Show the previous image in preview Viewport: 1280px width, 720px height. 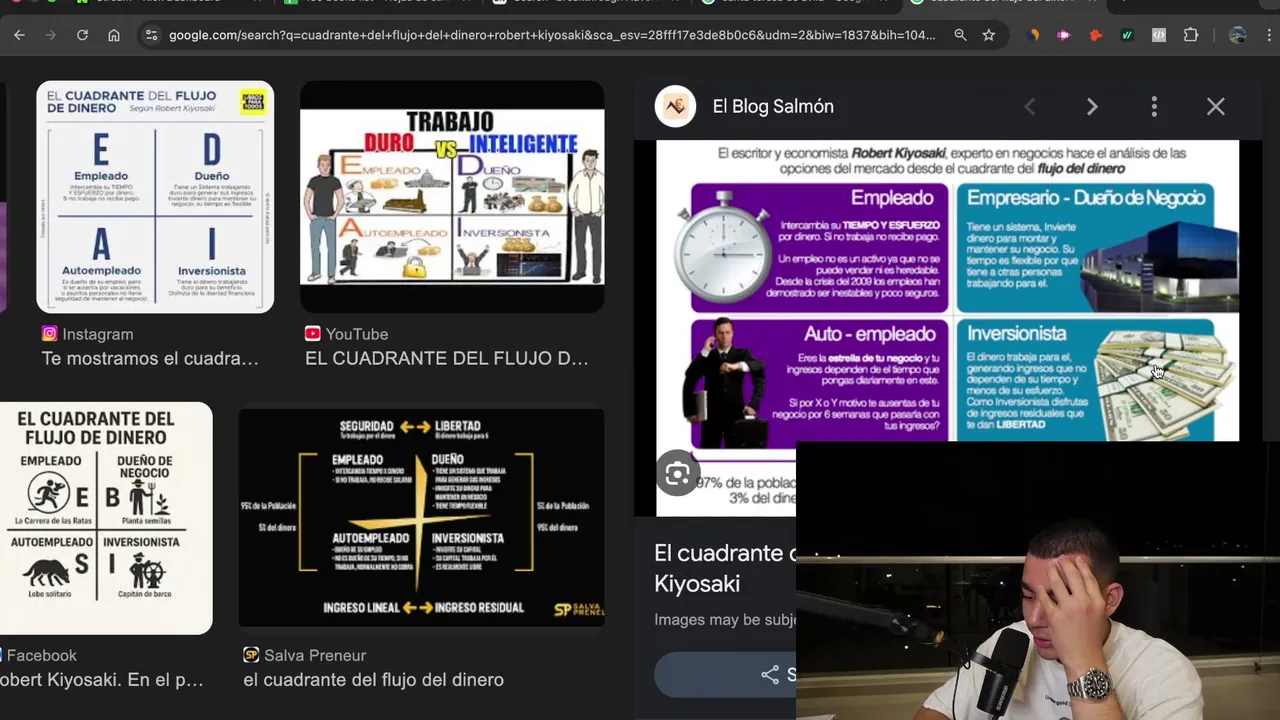[x=1029, y=106]
